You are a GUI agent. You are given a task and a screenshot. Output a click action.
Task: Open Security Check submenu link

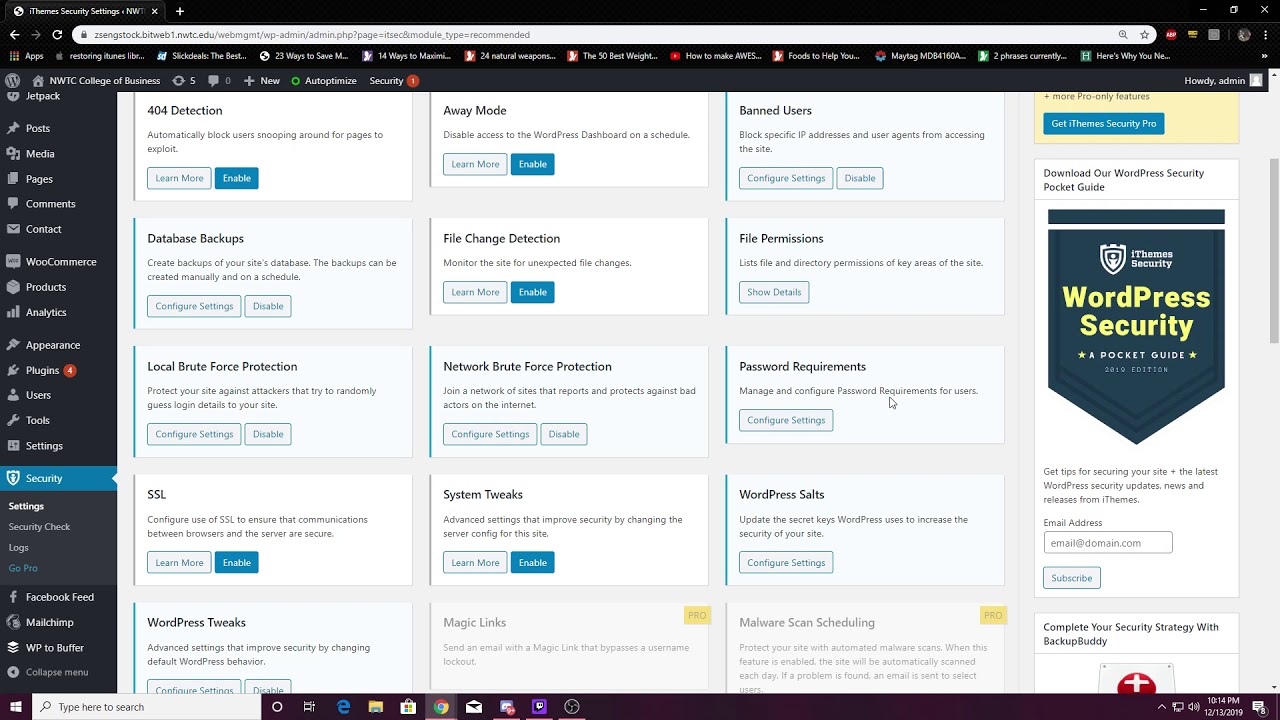point(39,527)
